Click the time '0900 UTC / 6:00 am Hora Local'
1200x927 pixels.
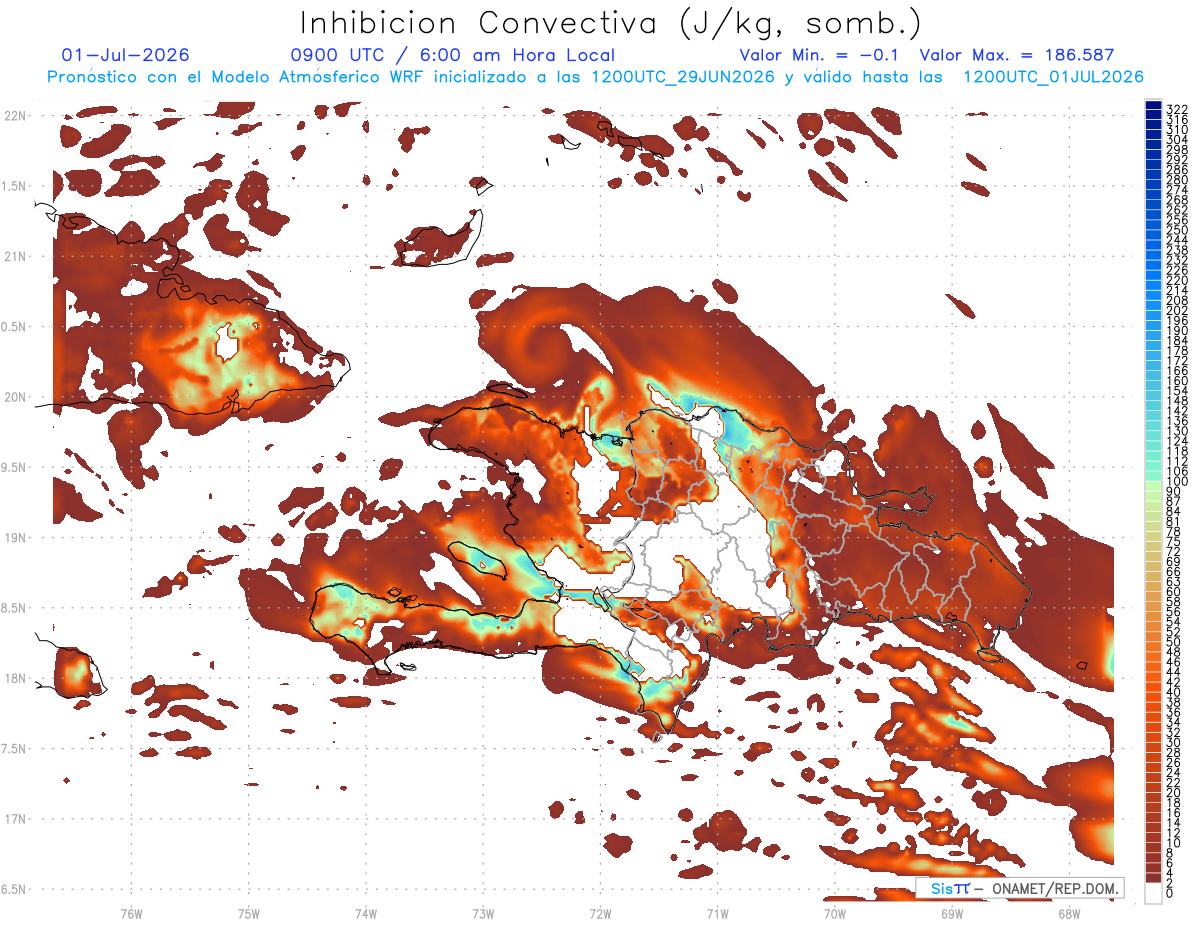(x=452, y=56)
